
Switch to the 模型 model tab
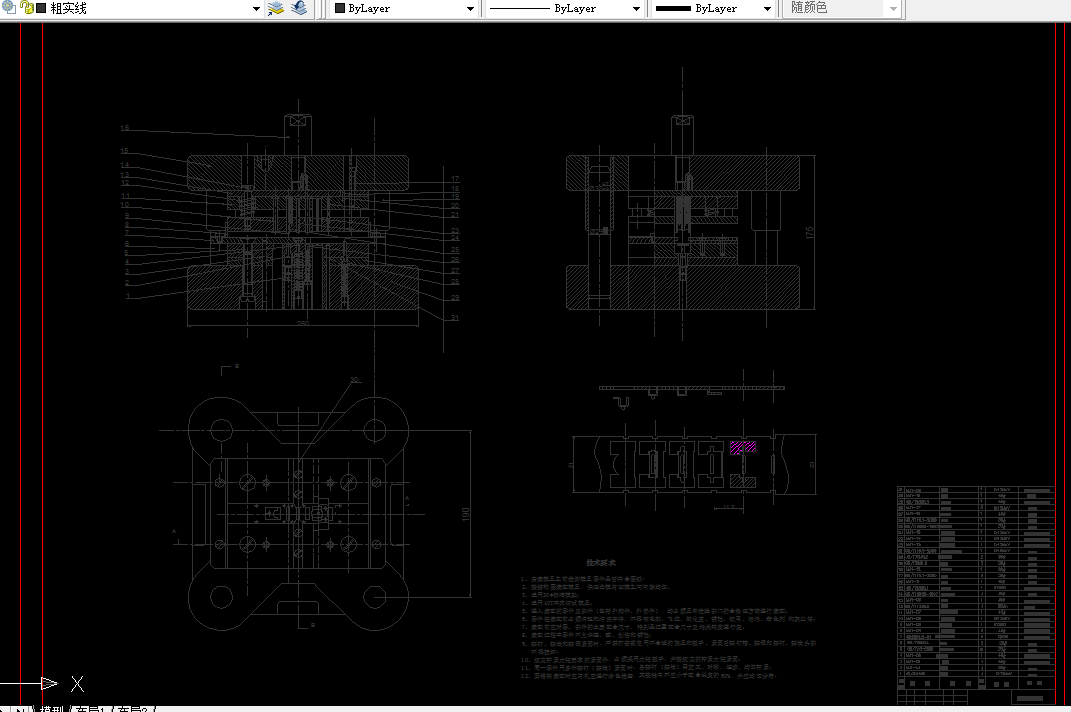point(52,709)
